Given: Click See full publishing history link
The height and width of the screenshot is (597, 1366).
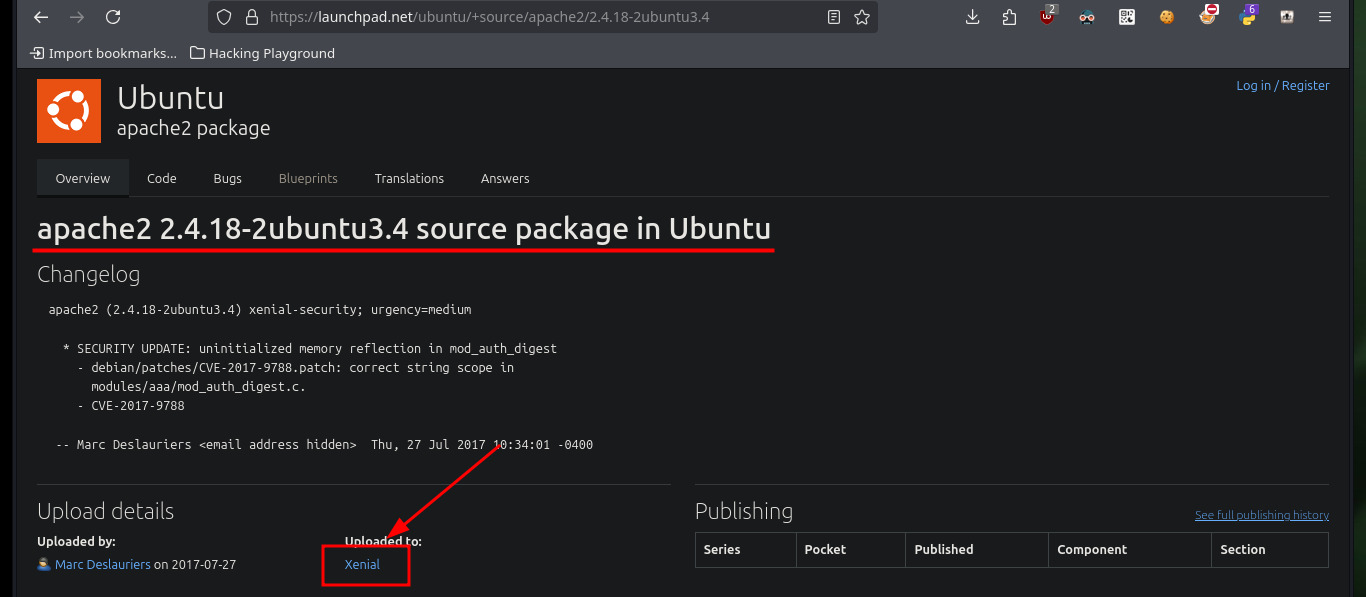Looking at the screenshot, I should 1262,515.
